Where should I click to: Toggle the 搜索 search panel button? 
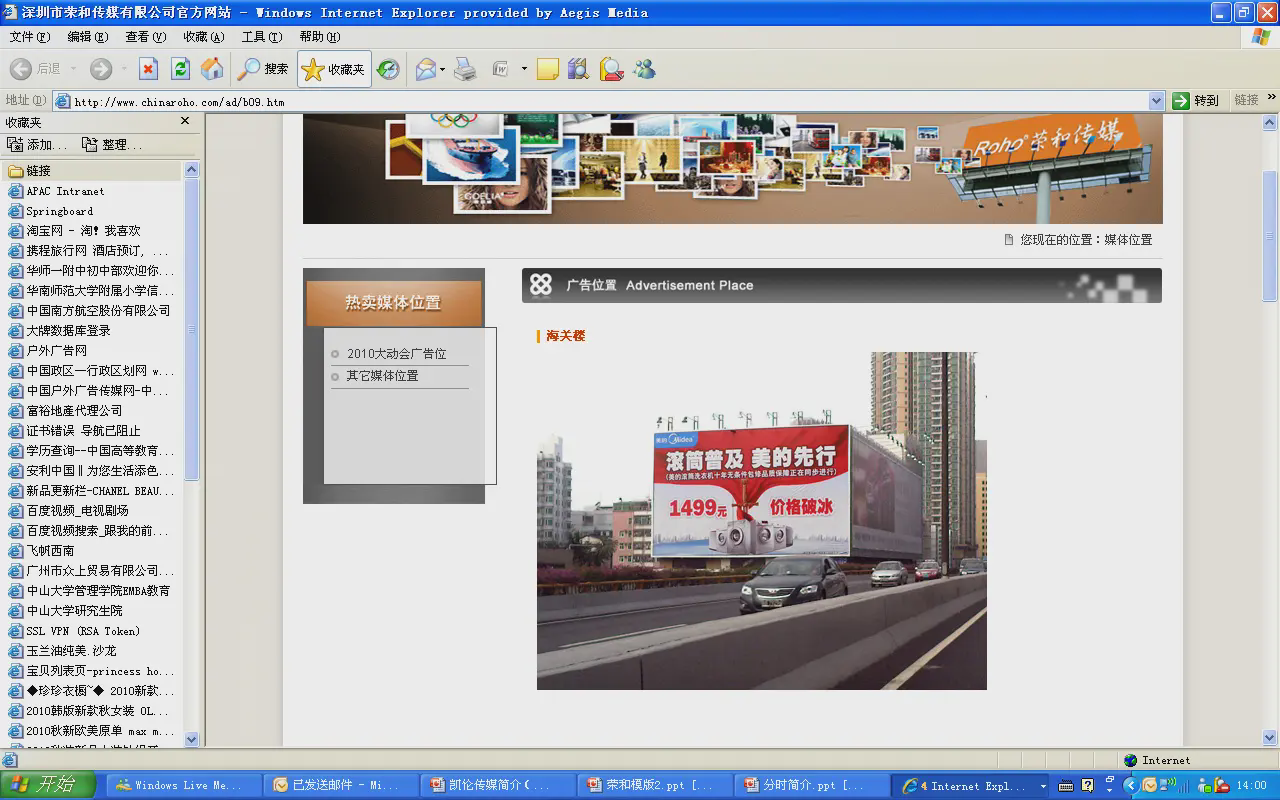[263, 69]
